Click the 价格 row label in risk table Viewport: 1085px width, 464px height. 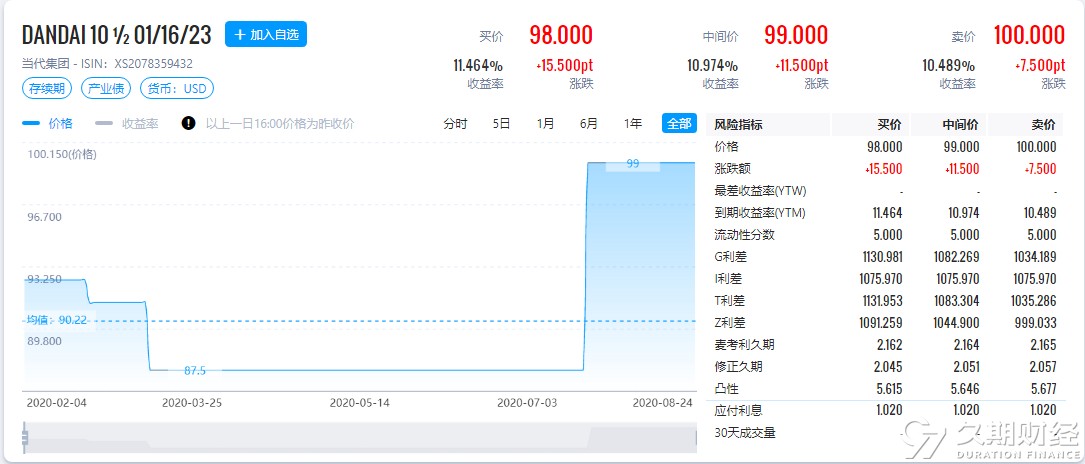pos(727,147)
